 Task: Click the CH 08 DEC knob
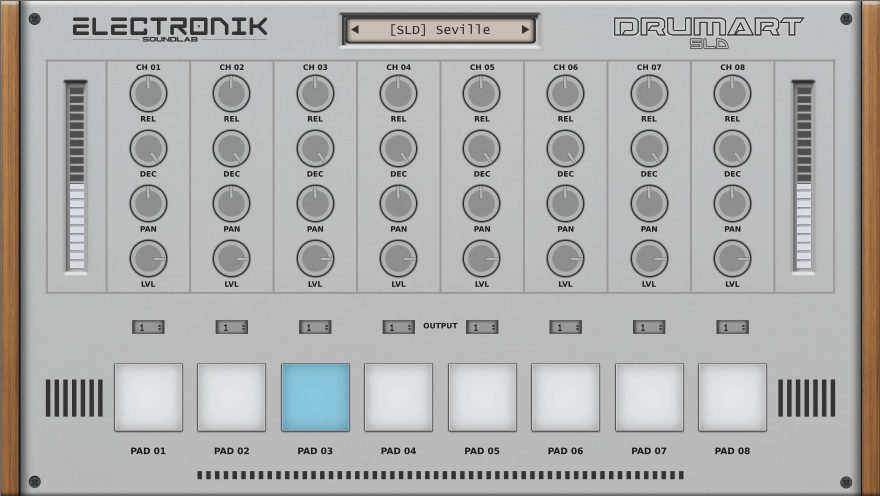tap(732, 149)
